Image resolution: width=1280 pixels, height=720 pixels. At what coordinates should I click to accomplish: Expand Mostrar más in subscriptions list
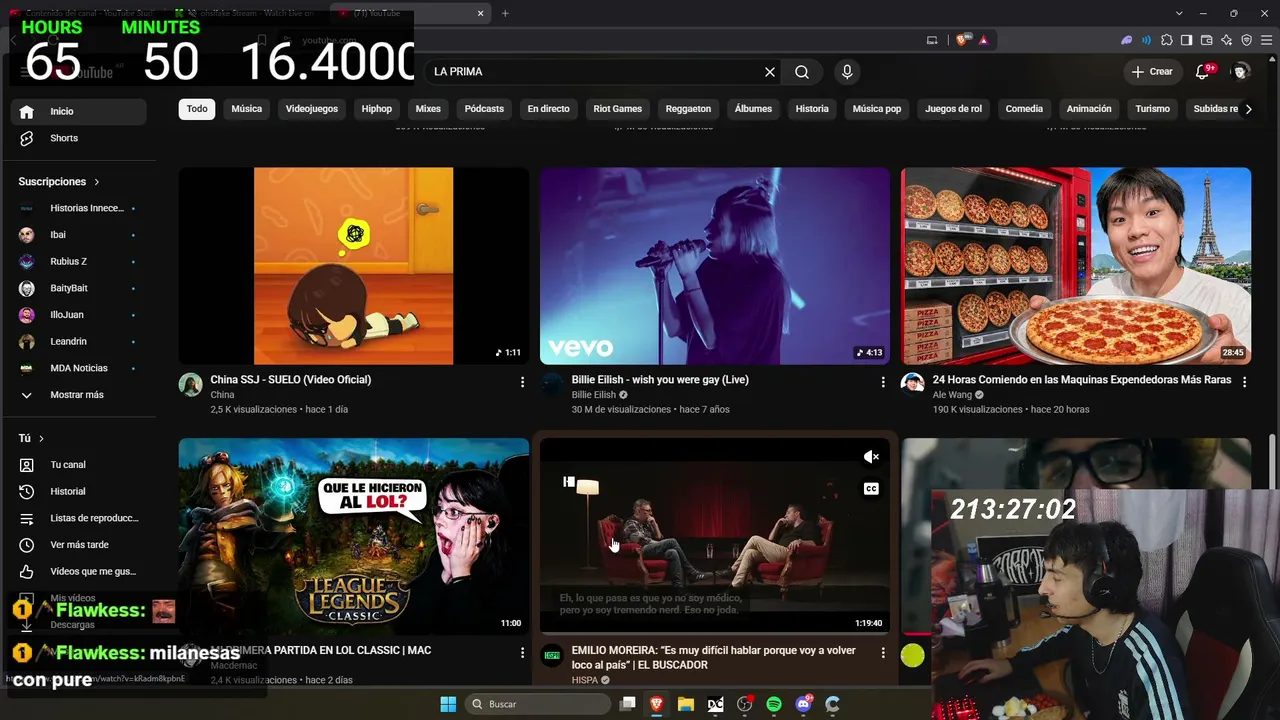[80, 395]
